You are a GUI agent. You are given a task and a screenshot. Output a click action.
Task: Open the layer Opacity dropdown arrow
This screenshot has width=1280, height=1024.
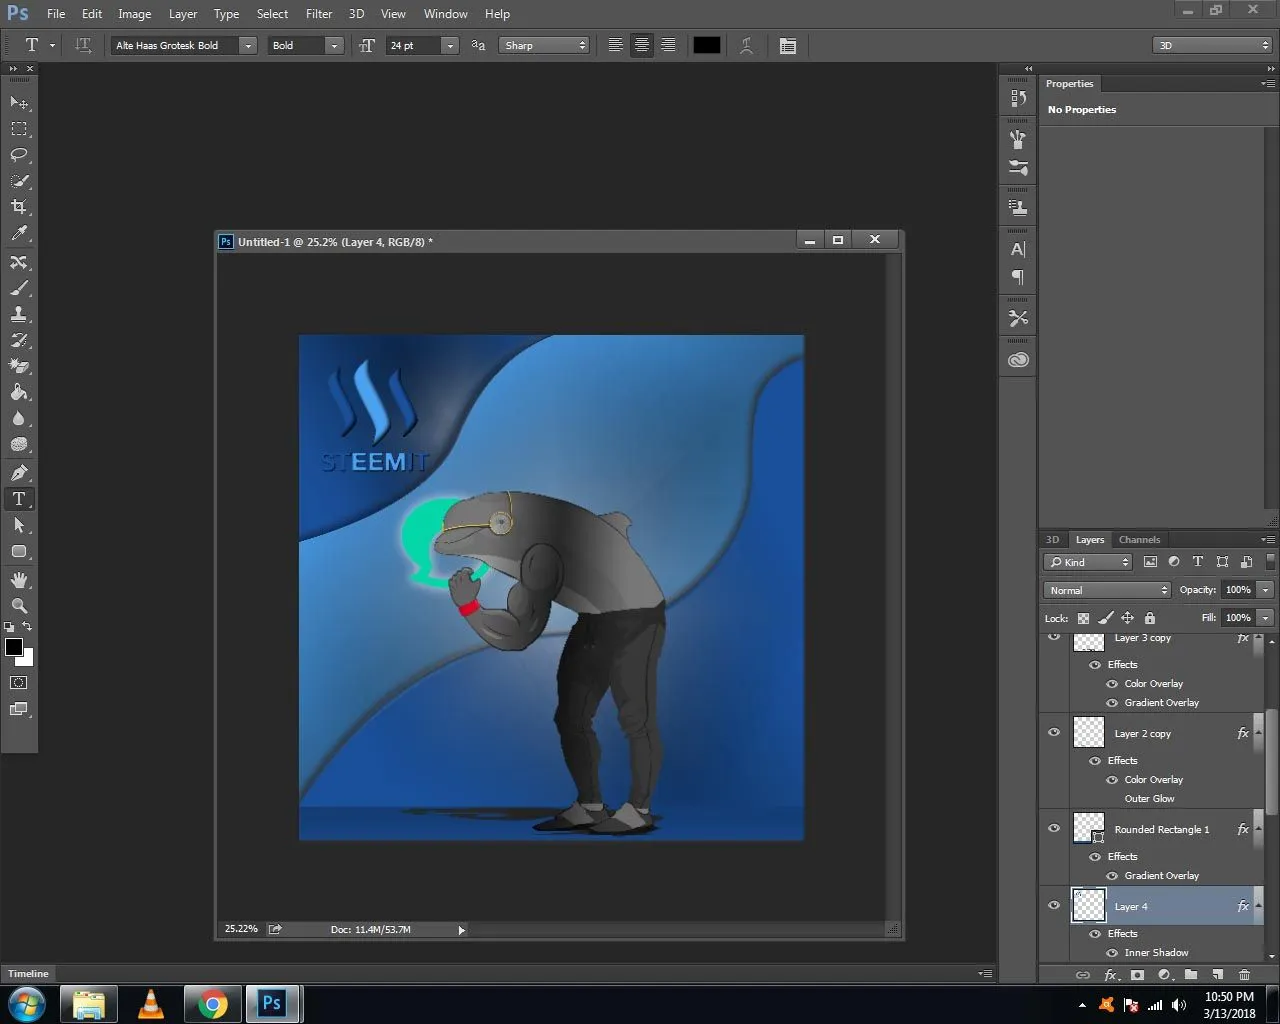pos(1265,590)
